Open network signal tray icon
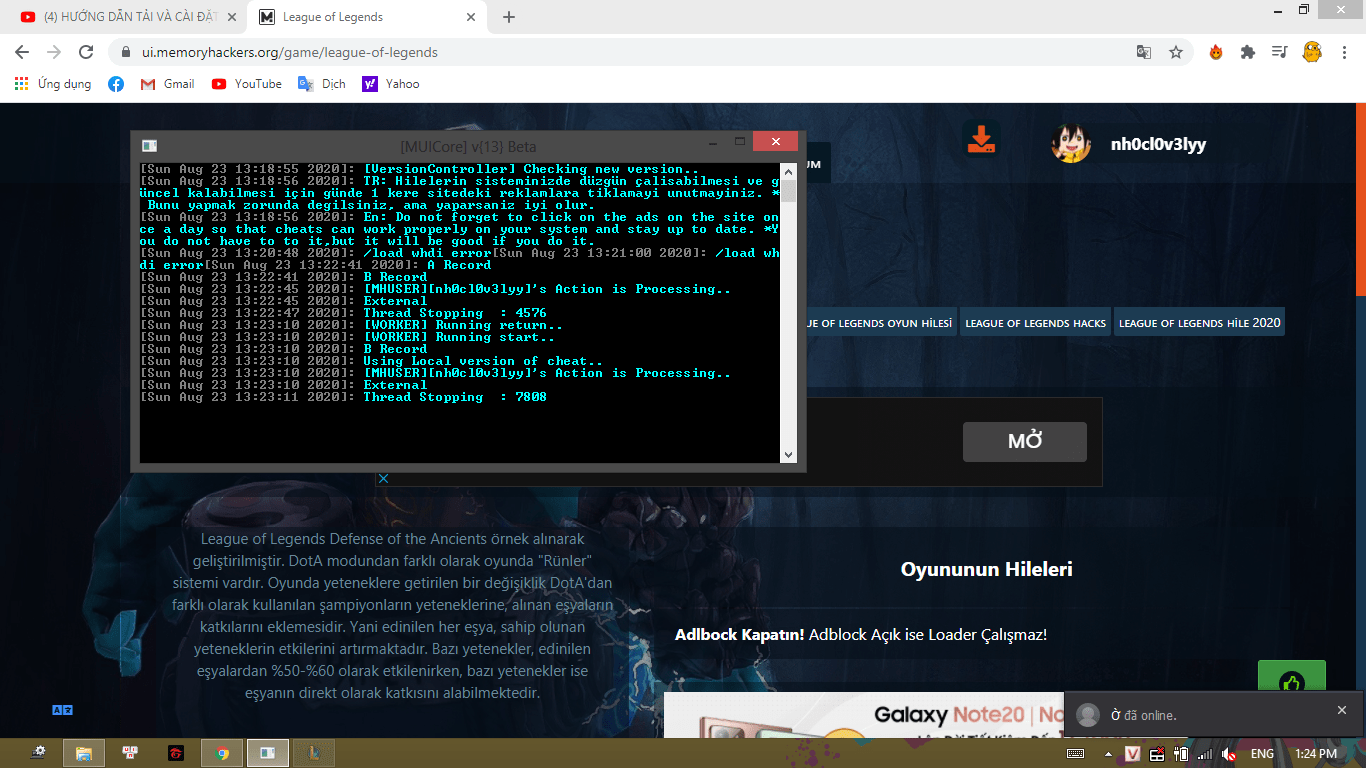 tap(1205, 753)
